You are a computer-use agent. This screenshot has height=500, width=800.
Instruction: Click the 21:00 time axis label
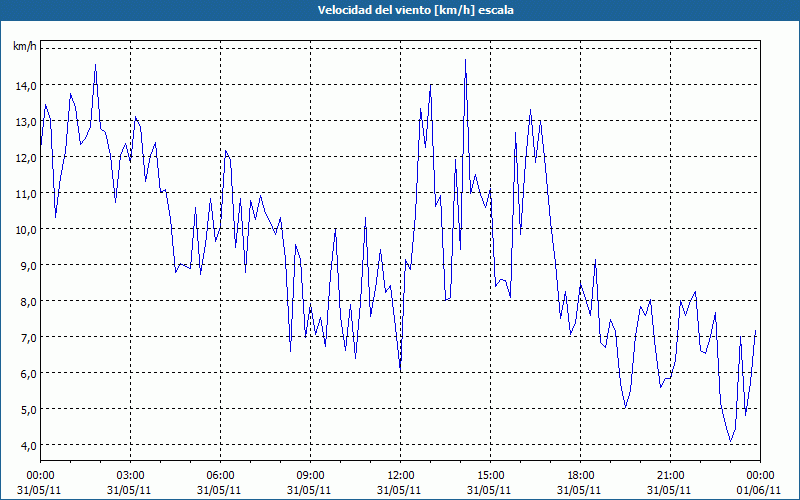tap(670, 476)
